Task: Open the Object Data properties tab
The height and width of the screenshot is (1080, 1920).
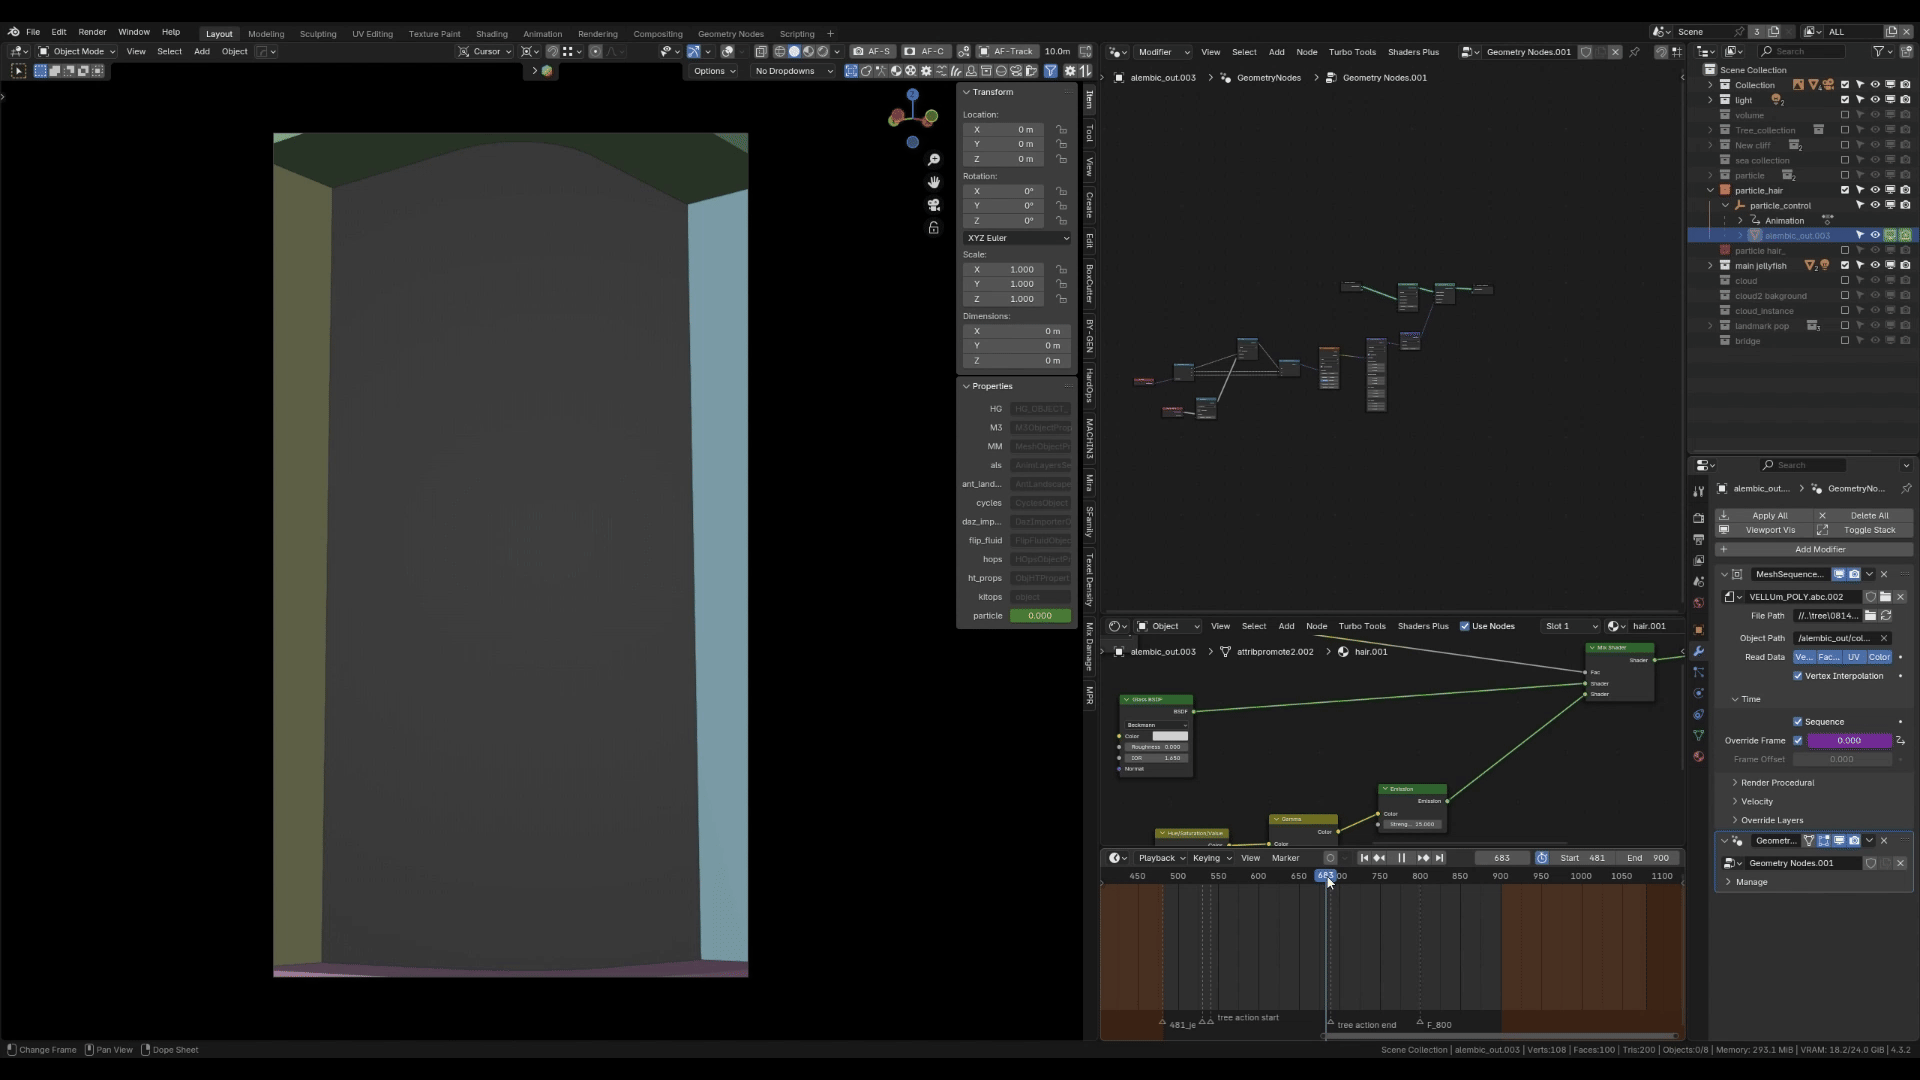Action: [1698, 735]
